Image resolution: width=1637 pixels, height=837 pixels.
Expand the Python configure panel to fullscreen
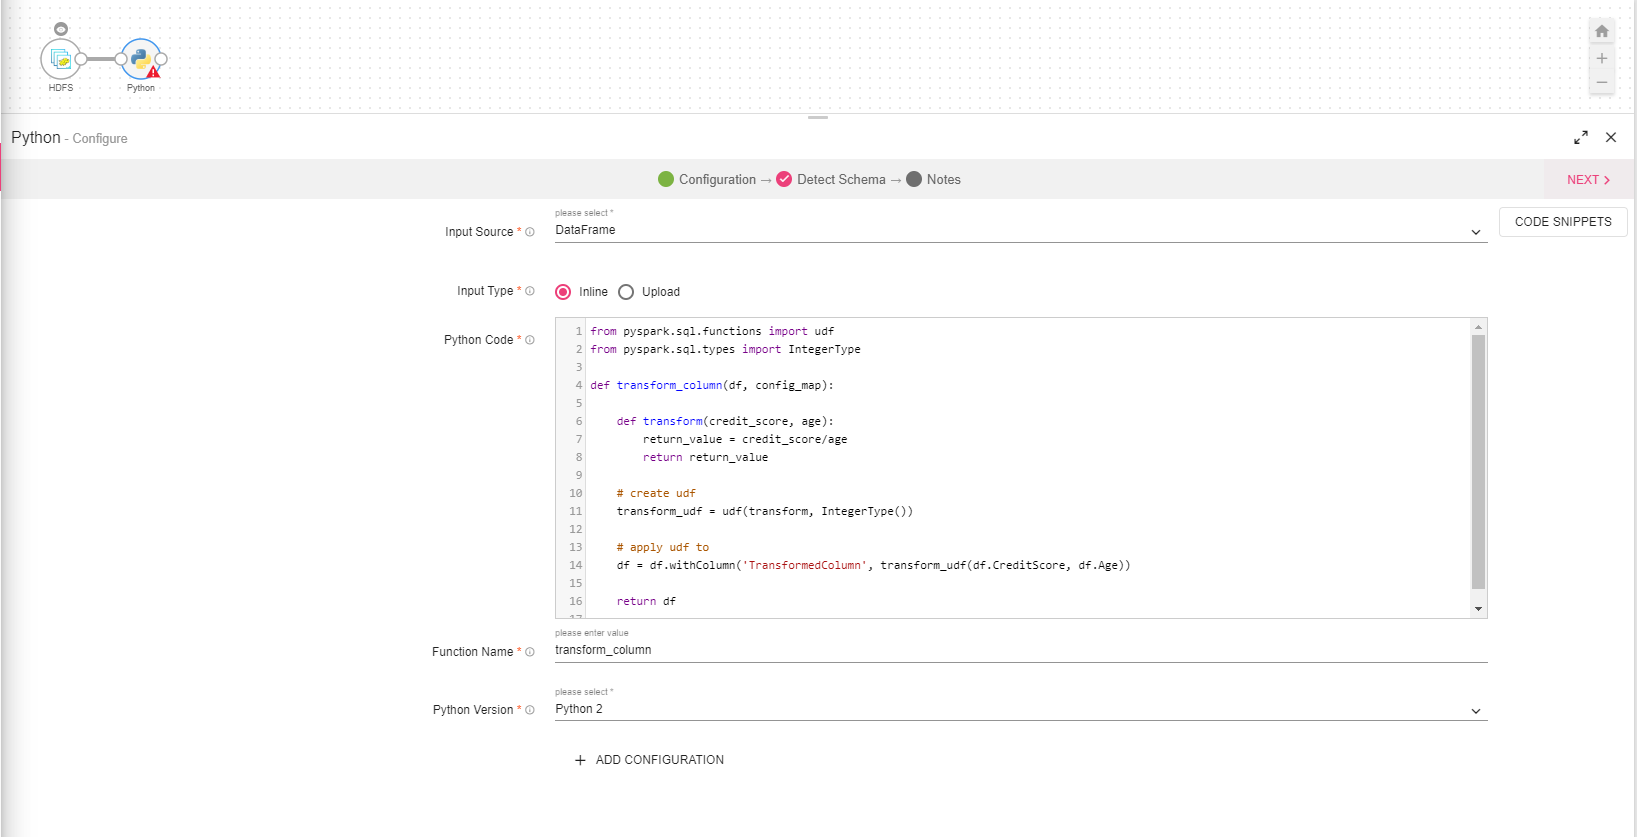(1580, 138)
